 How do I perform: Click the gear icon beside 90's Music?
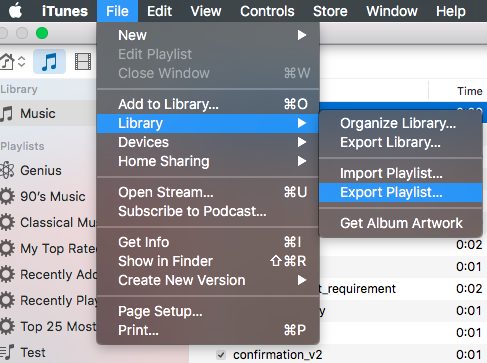tap(7, 196)
